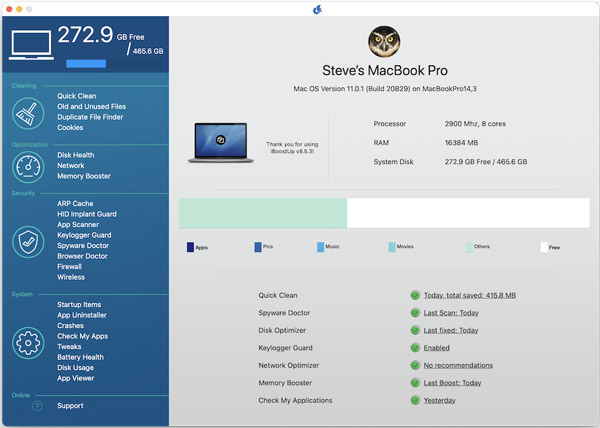Image resolution: width=600 pixels, height=428 pixels.
Task: Click the 'Steve's MacBook Pro' title
Action: pyautogui.click(x=385, y=70)
